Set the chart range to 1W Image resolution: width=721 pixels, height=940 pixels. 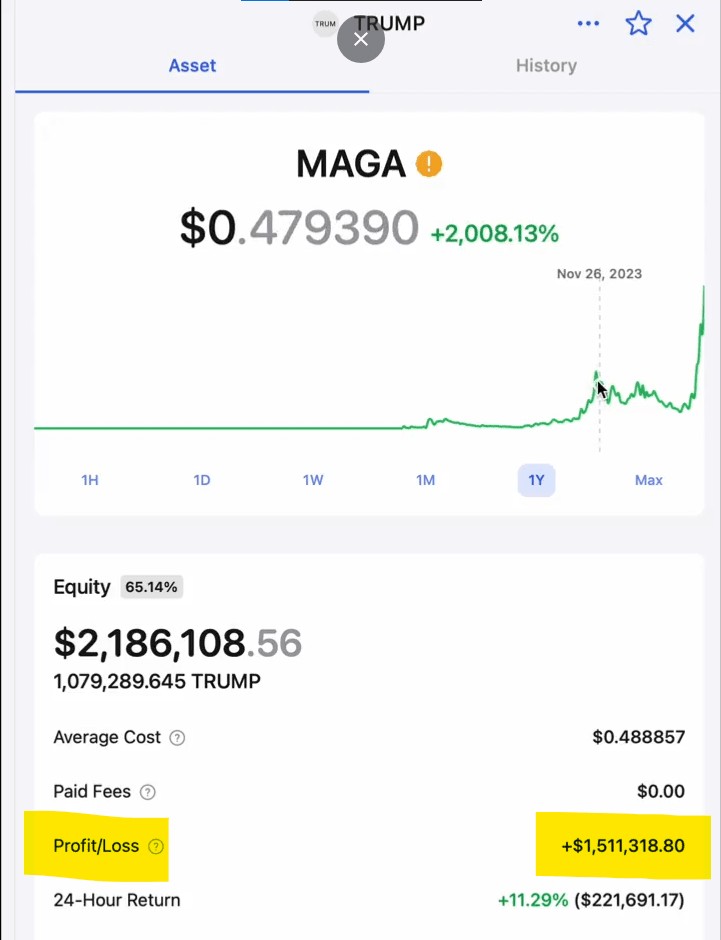click(x=313, y=480)
